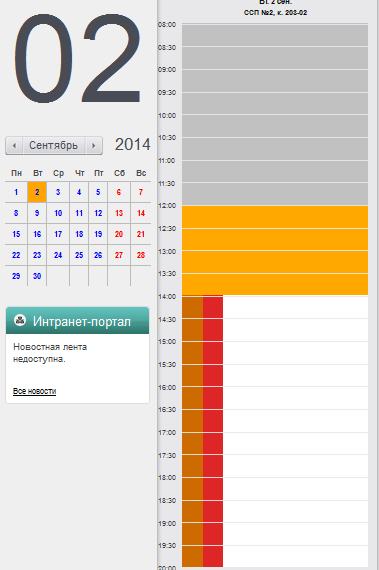The height and width of the screenshot is (570, 379).
Task: Select Wednesday September 10
Action: [58, 213]
